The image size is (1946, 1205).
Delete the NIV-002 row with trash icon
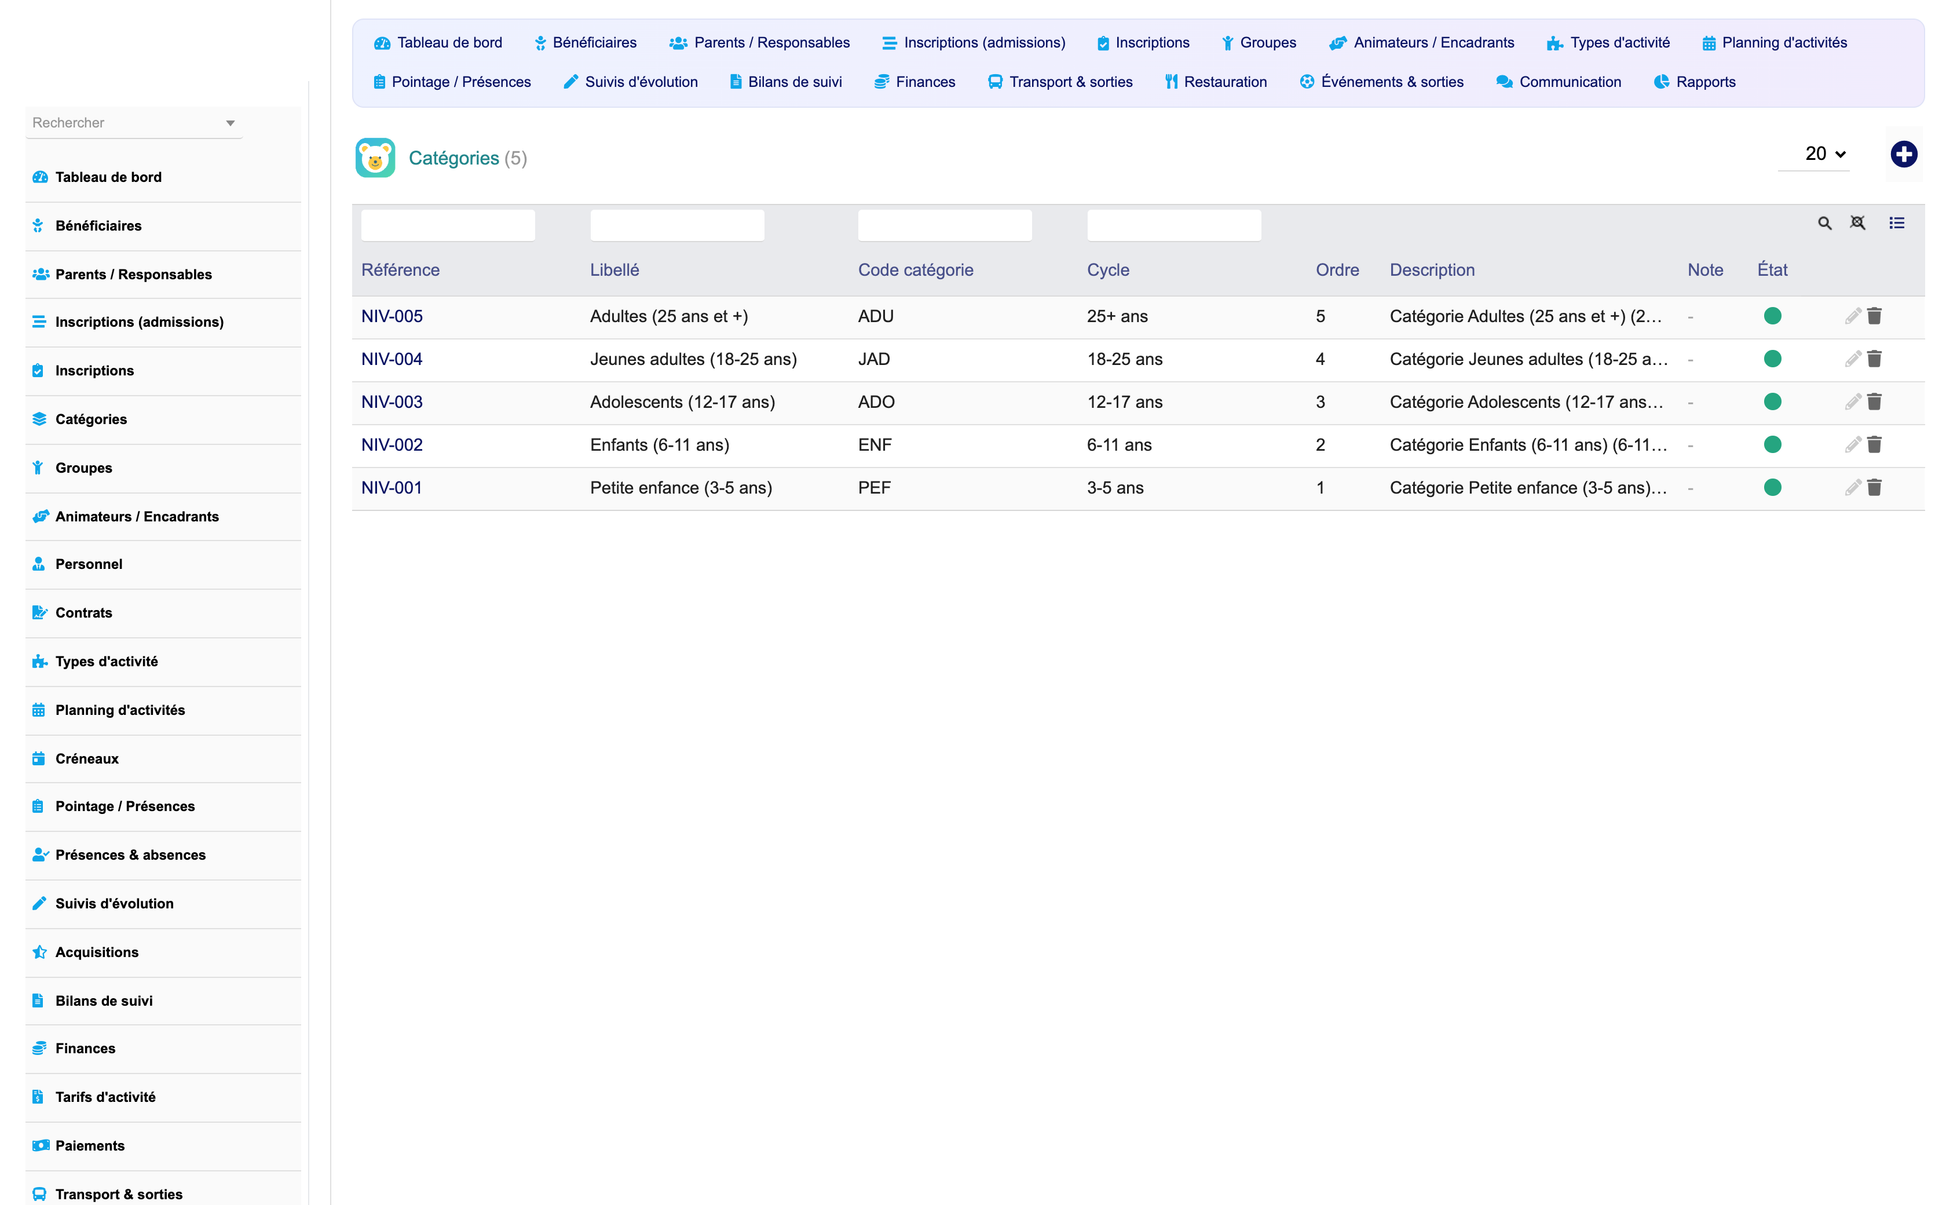(1874, 445)
